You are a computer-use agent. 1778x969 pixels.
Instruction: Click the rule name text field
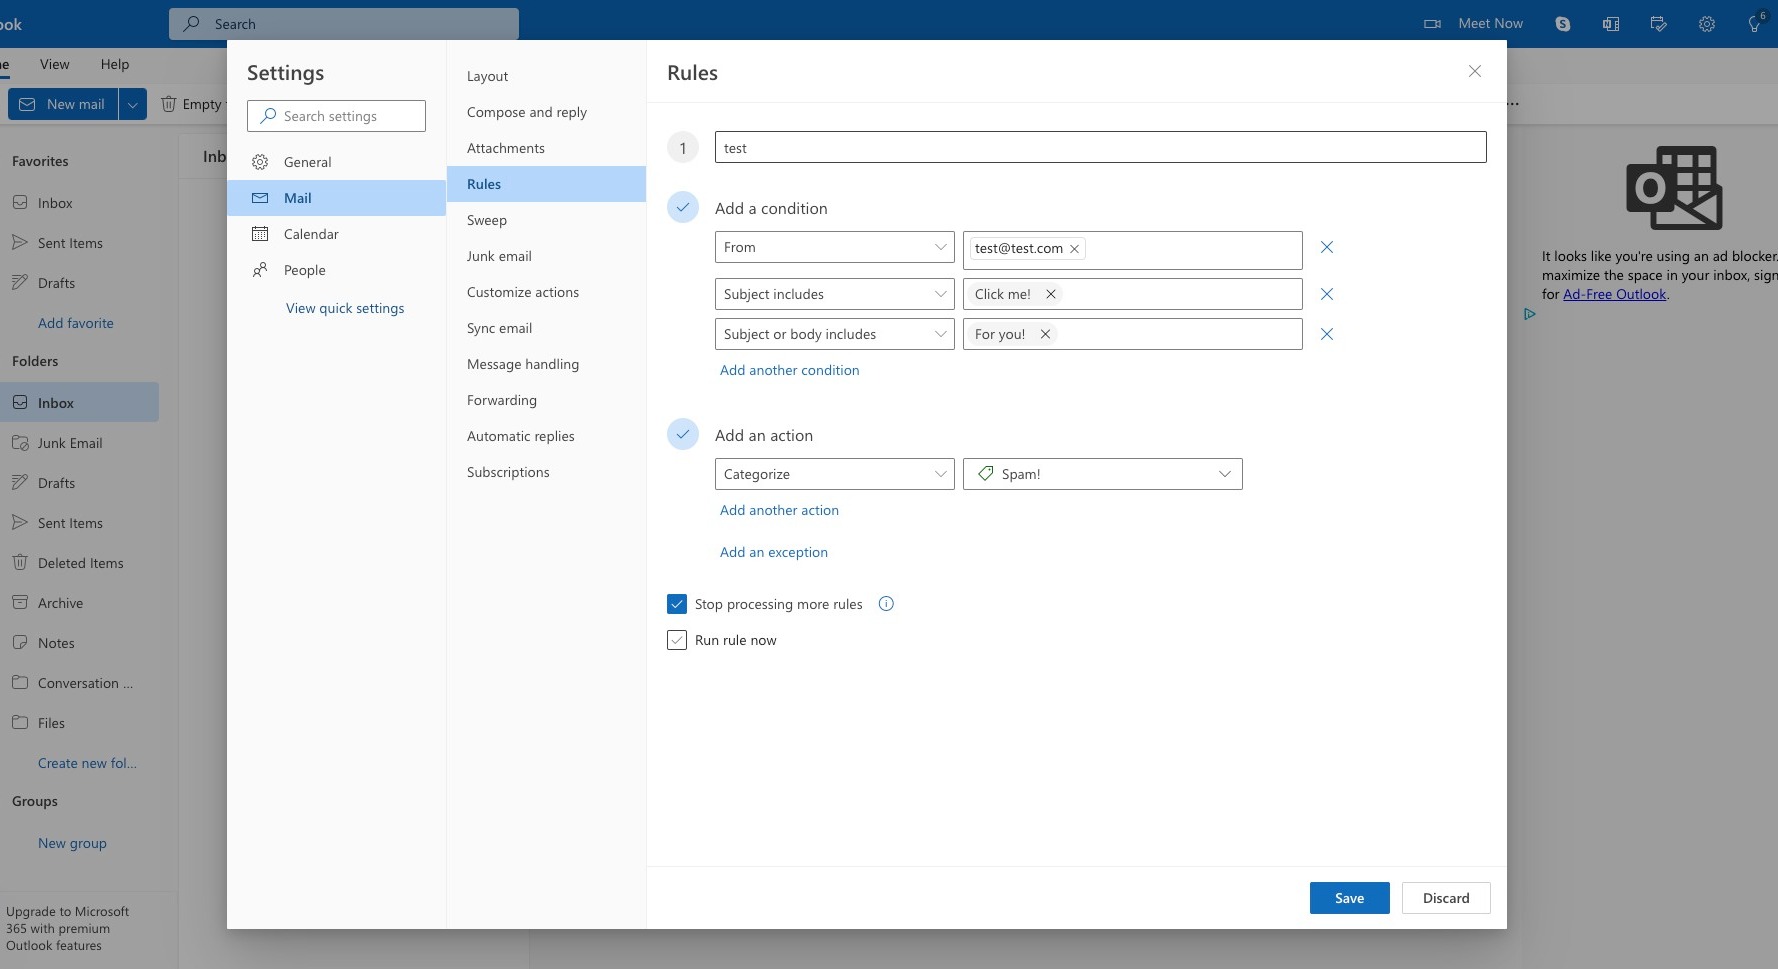point(1100,148)
